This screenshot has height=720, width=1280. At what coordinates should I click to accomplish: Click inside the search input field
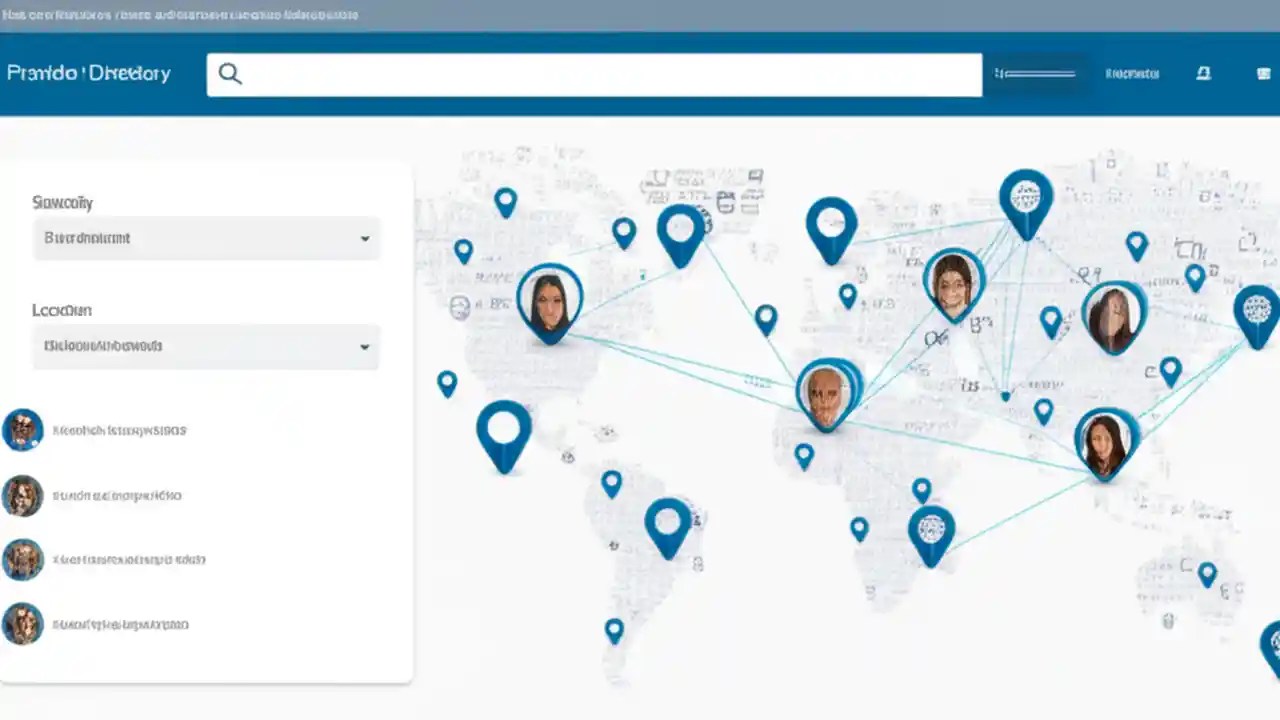600,74
